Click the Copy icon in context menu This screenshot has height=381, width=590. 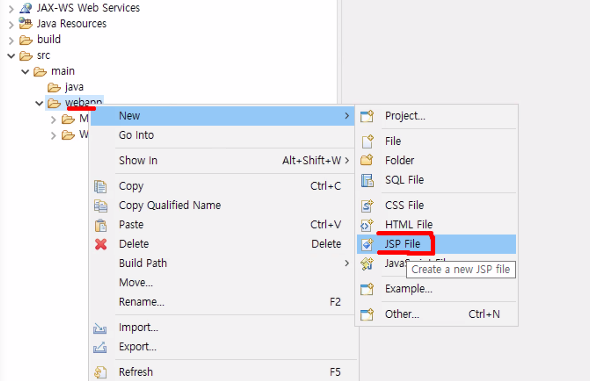[x=100, y=187]
